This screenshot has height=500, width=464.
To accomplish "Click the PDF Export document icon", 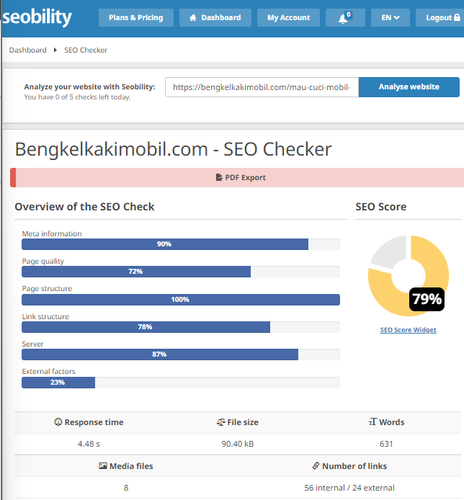I will [219, 177].
